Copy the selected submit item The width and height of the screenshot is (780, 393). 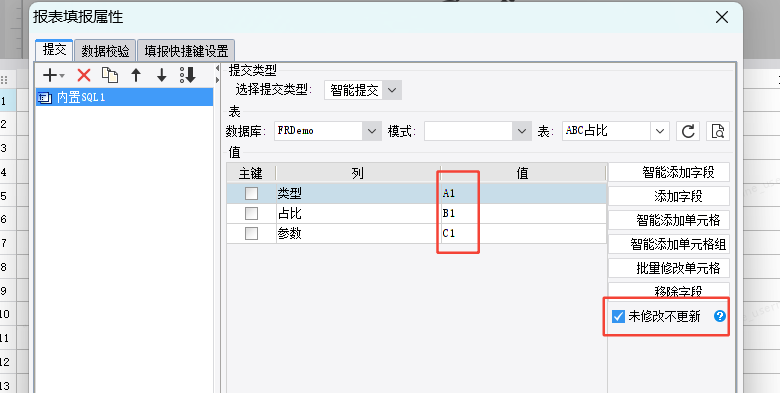pyautogui.click(x=110, y=75)
